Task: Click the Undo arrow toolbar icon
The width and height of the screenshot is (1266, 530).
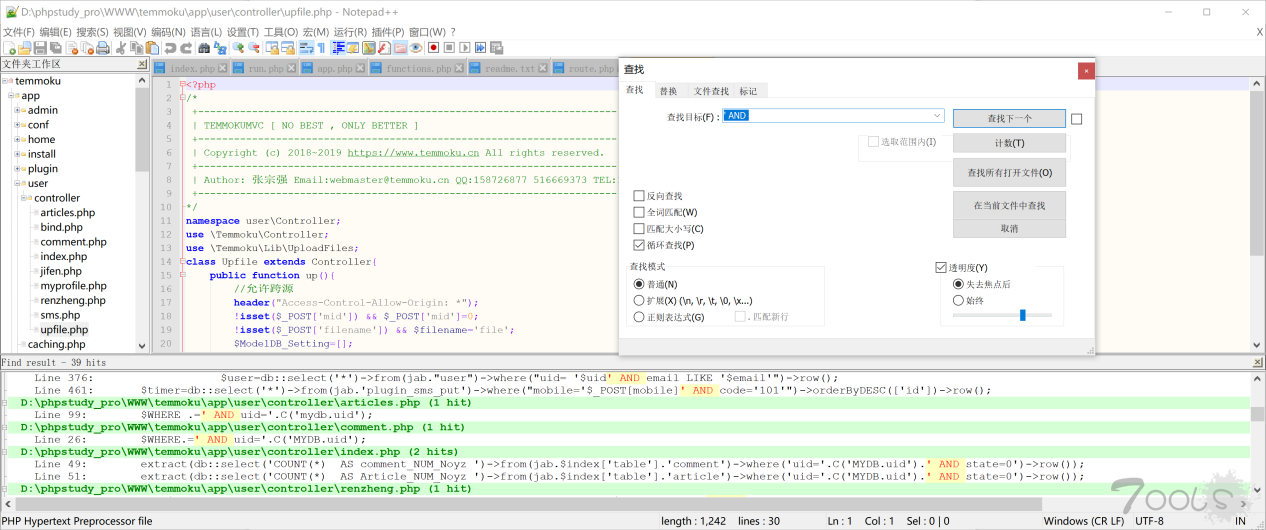Action: pos(170,48)
